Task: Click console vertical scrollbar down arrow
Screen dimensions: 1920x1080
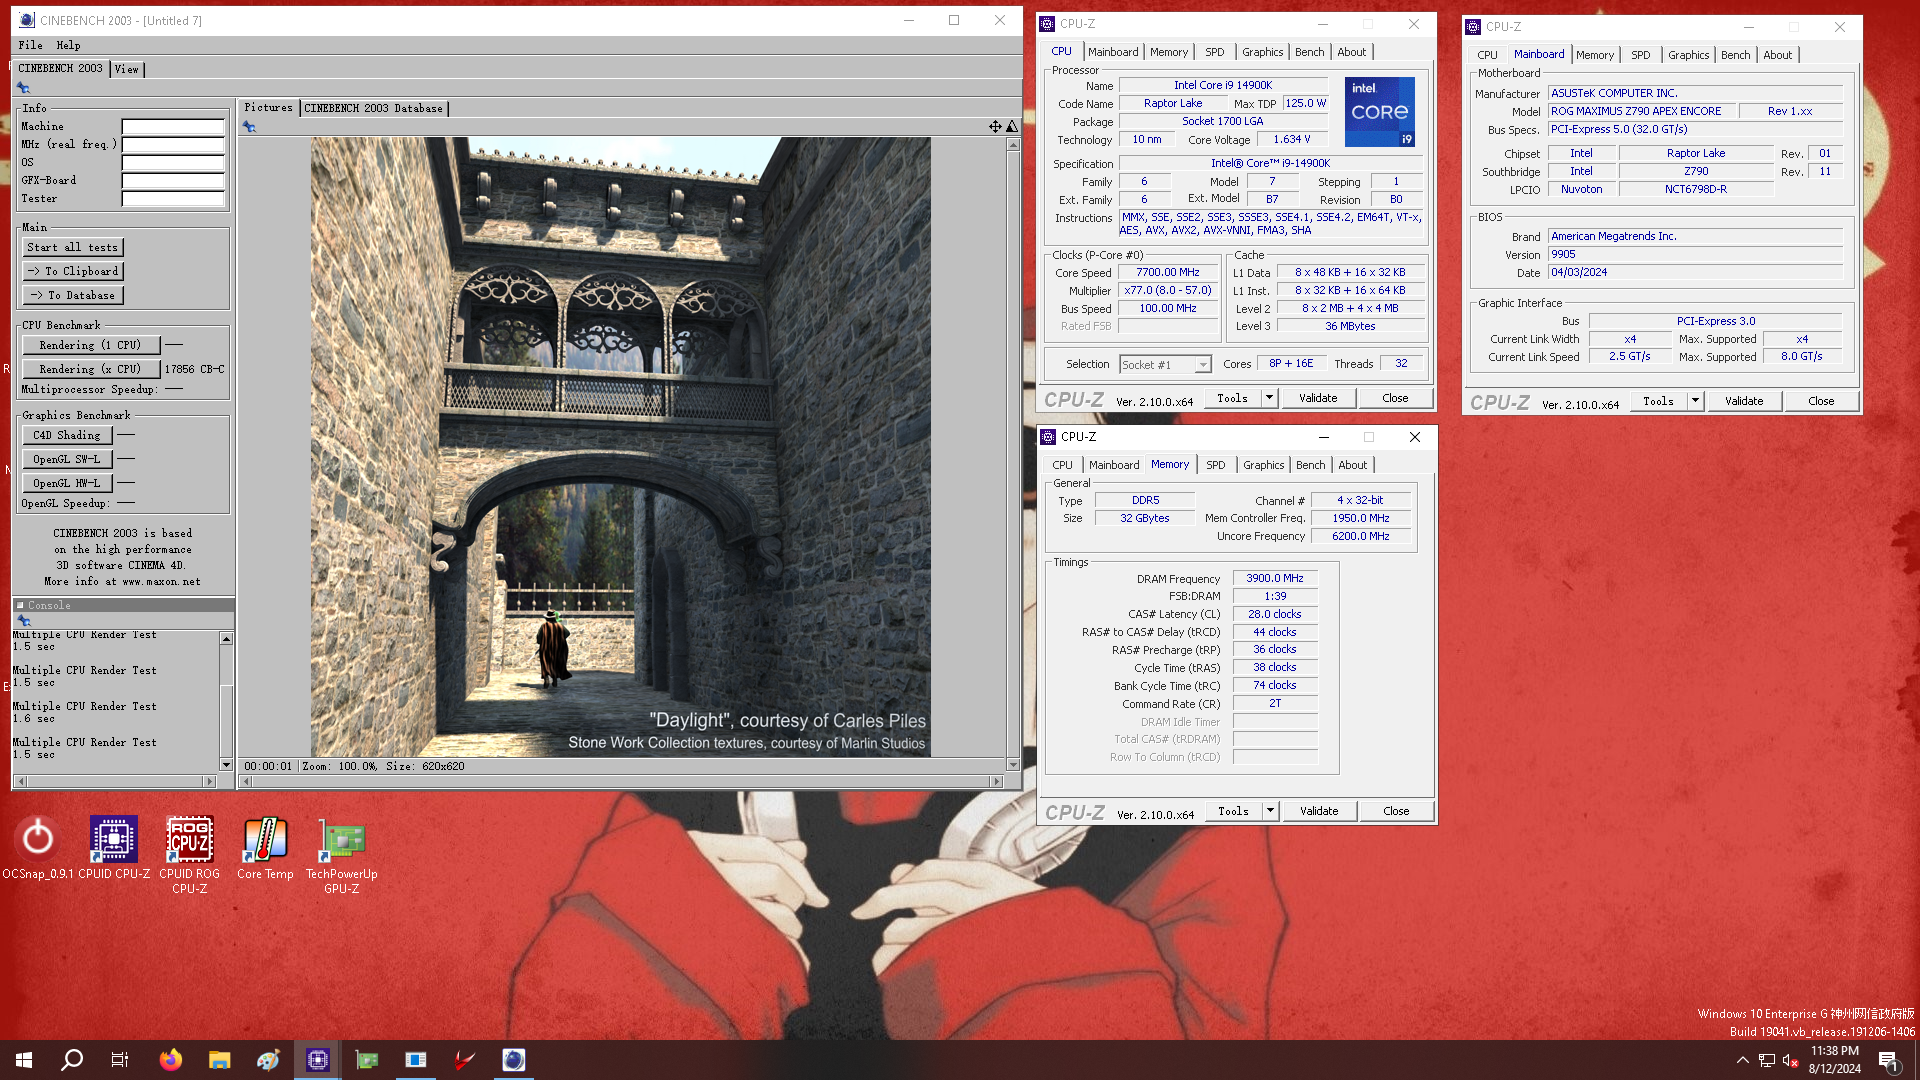Action: pos(226,765)
